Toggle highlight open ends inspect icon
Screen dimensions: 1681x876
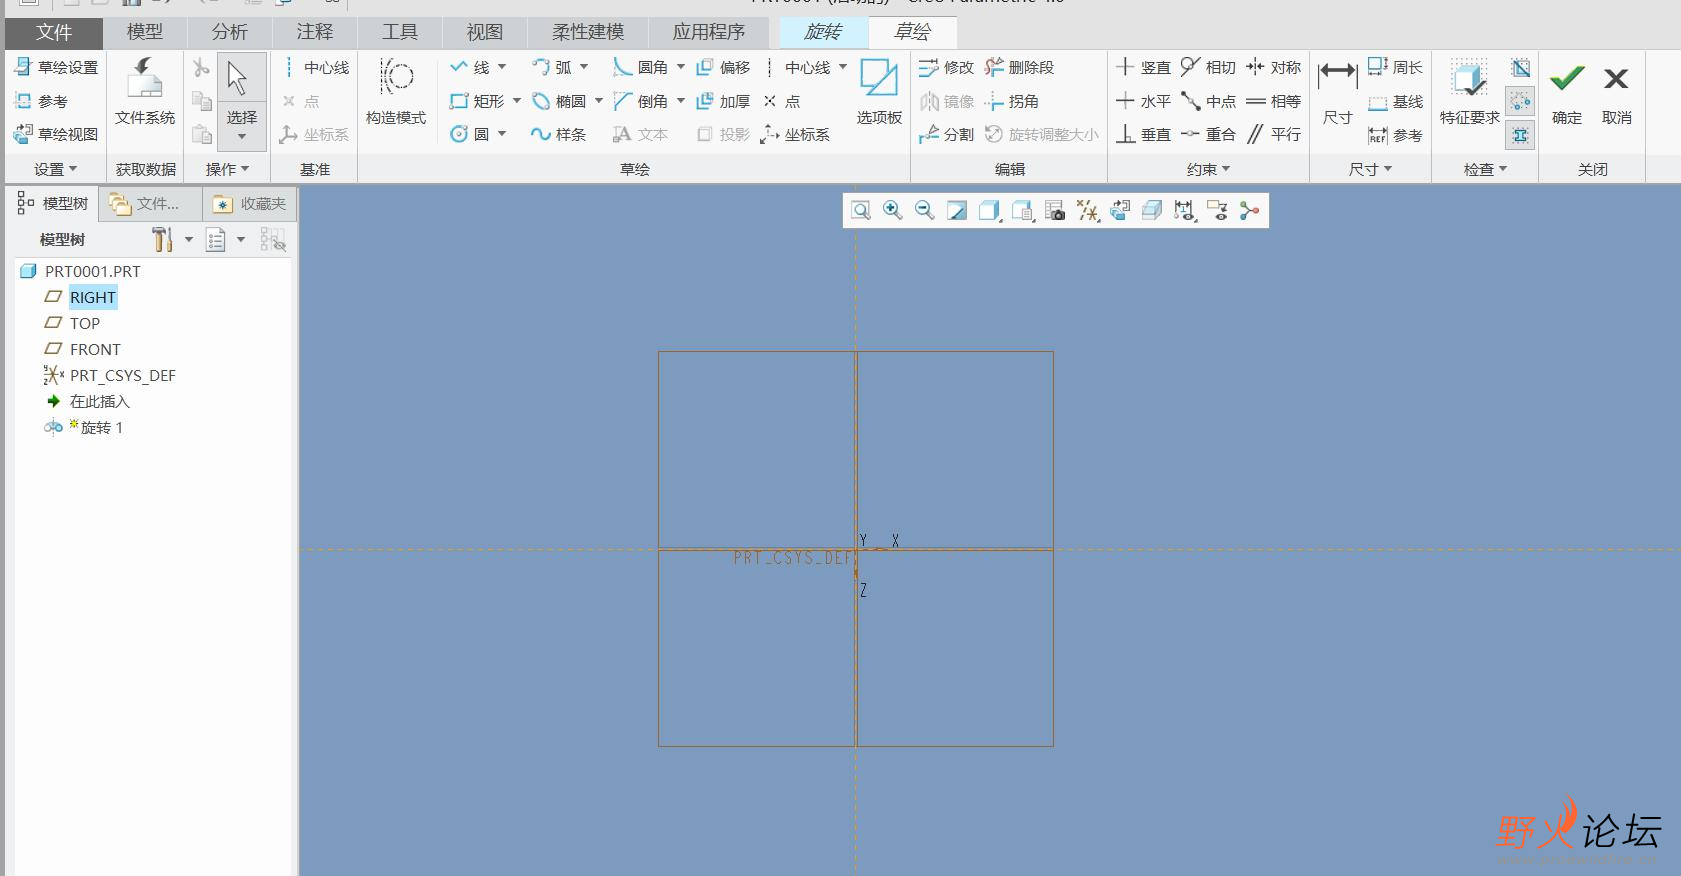(1521, 101)
